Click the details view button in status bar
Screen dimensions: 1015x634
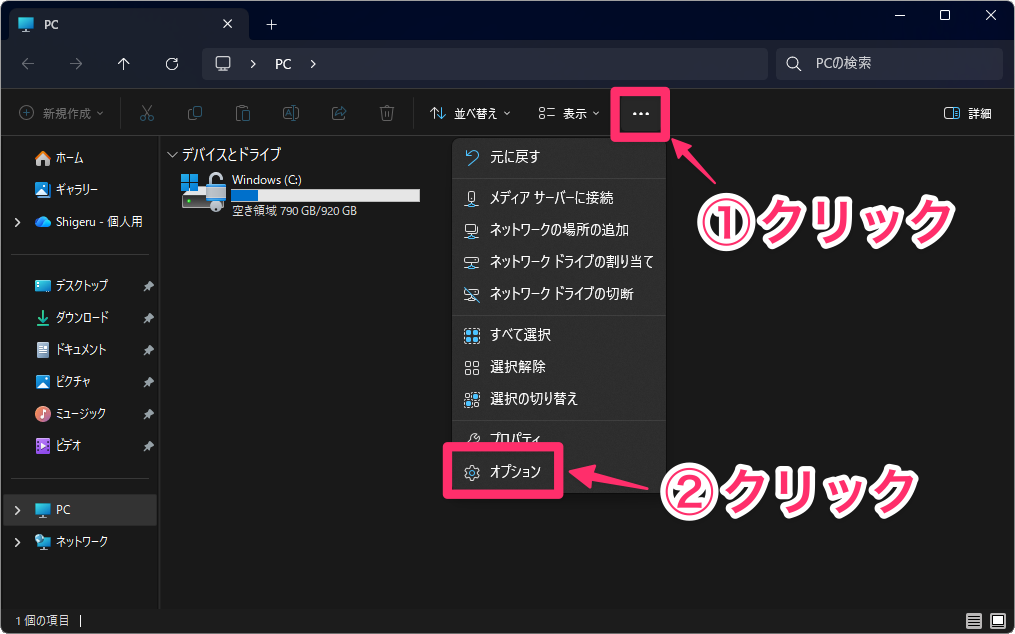click(974, 620)
